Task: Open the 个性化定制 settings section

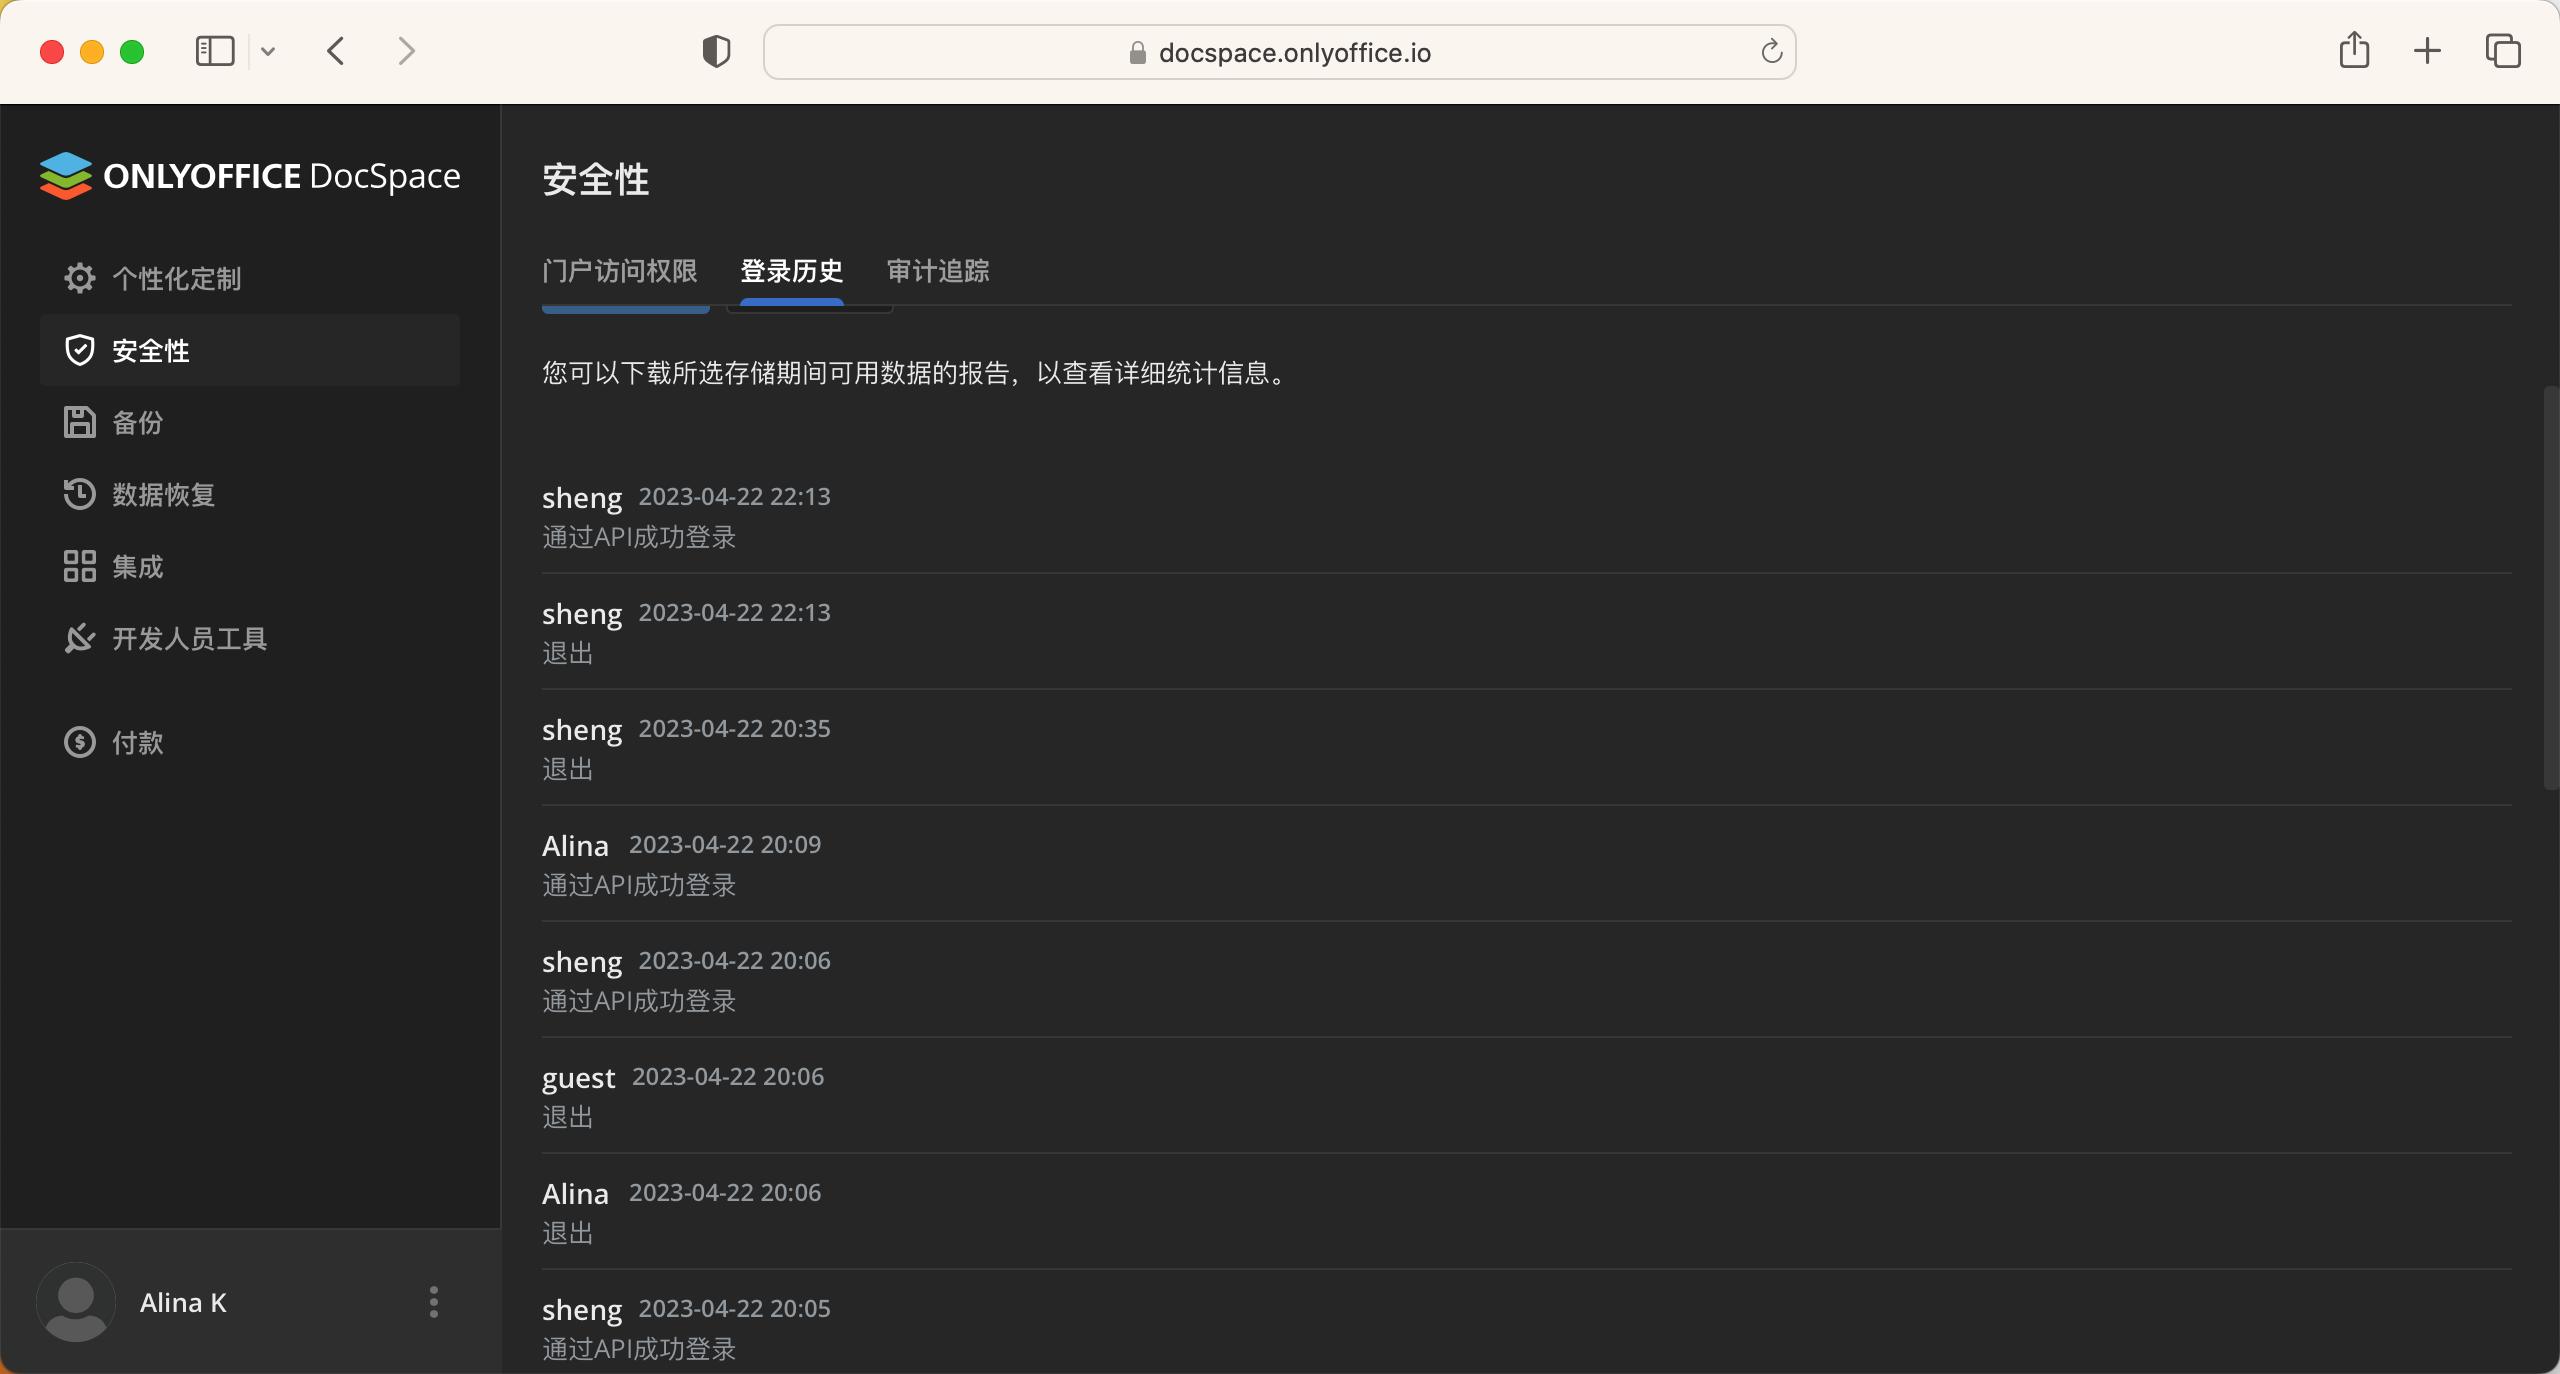Action: click(x=177, y=278)
